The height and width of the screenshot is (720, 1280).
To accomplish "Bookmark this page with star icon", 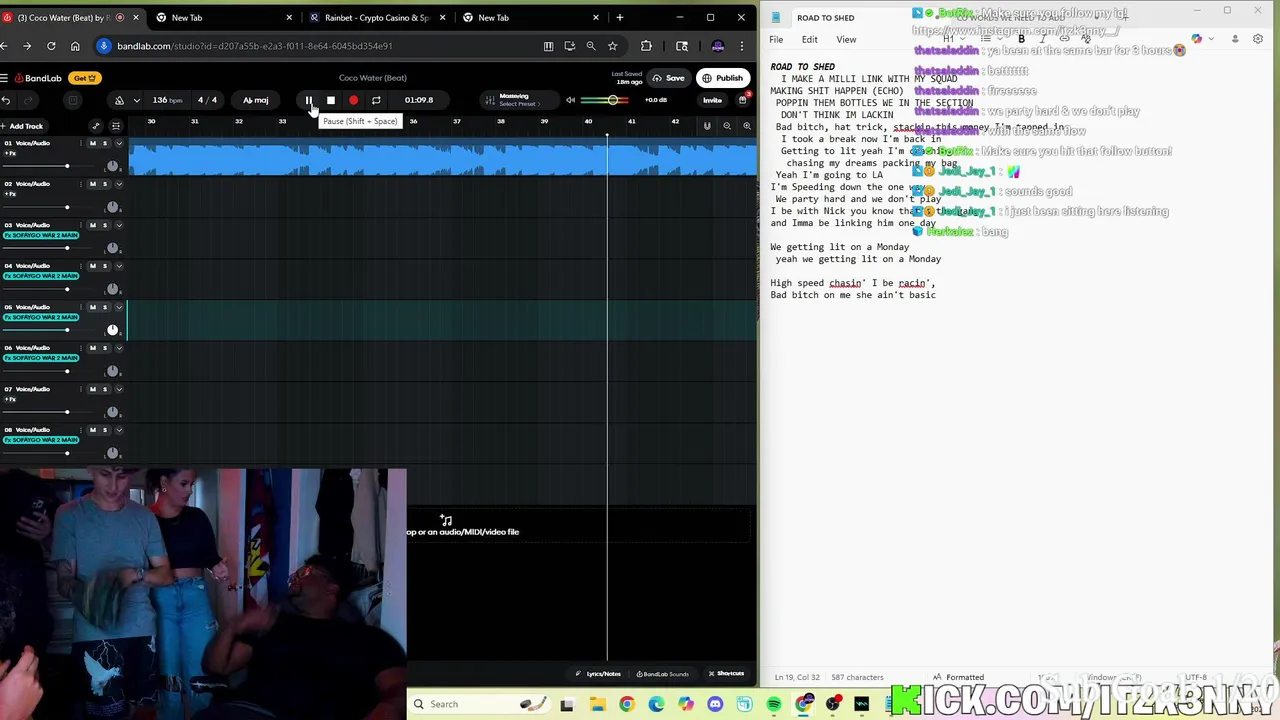I will (613, 46).
